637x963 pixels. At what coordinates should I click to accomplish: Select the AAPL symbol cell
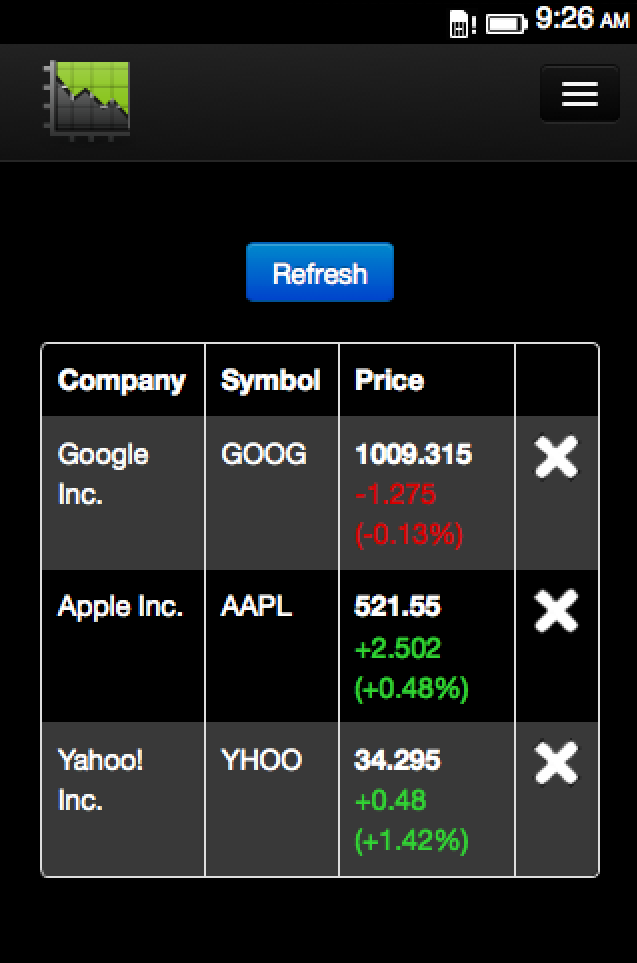tap(257, 606)
